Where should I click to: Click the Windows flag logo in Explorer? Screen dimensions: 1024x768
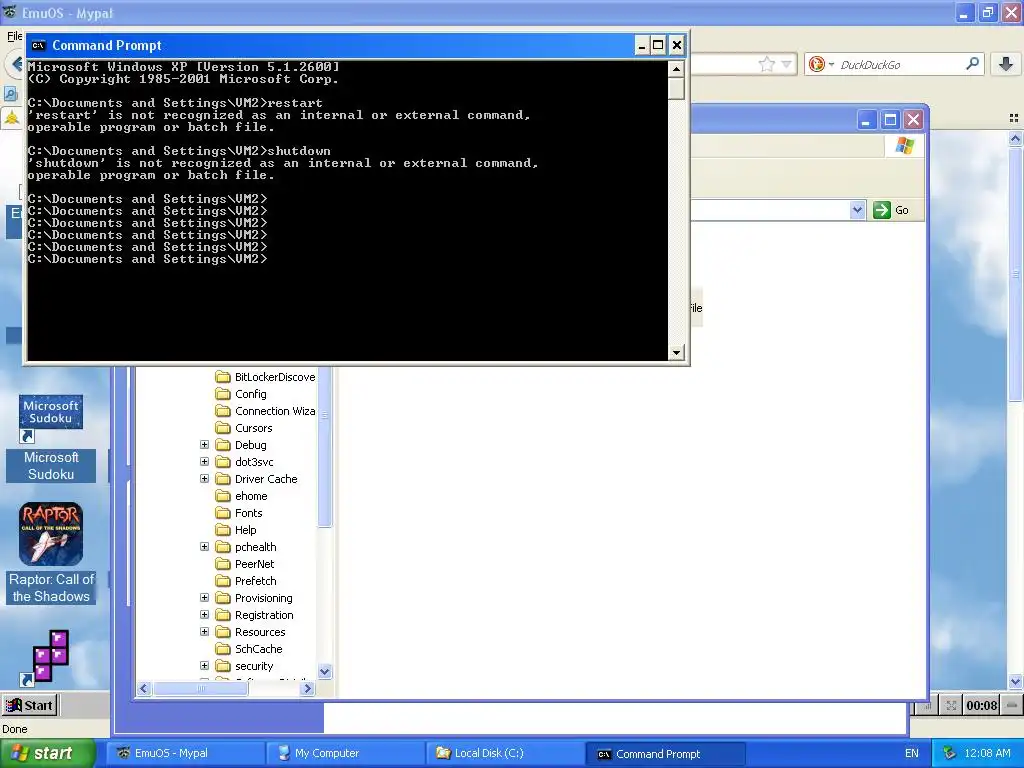pos(904,146)
